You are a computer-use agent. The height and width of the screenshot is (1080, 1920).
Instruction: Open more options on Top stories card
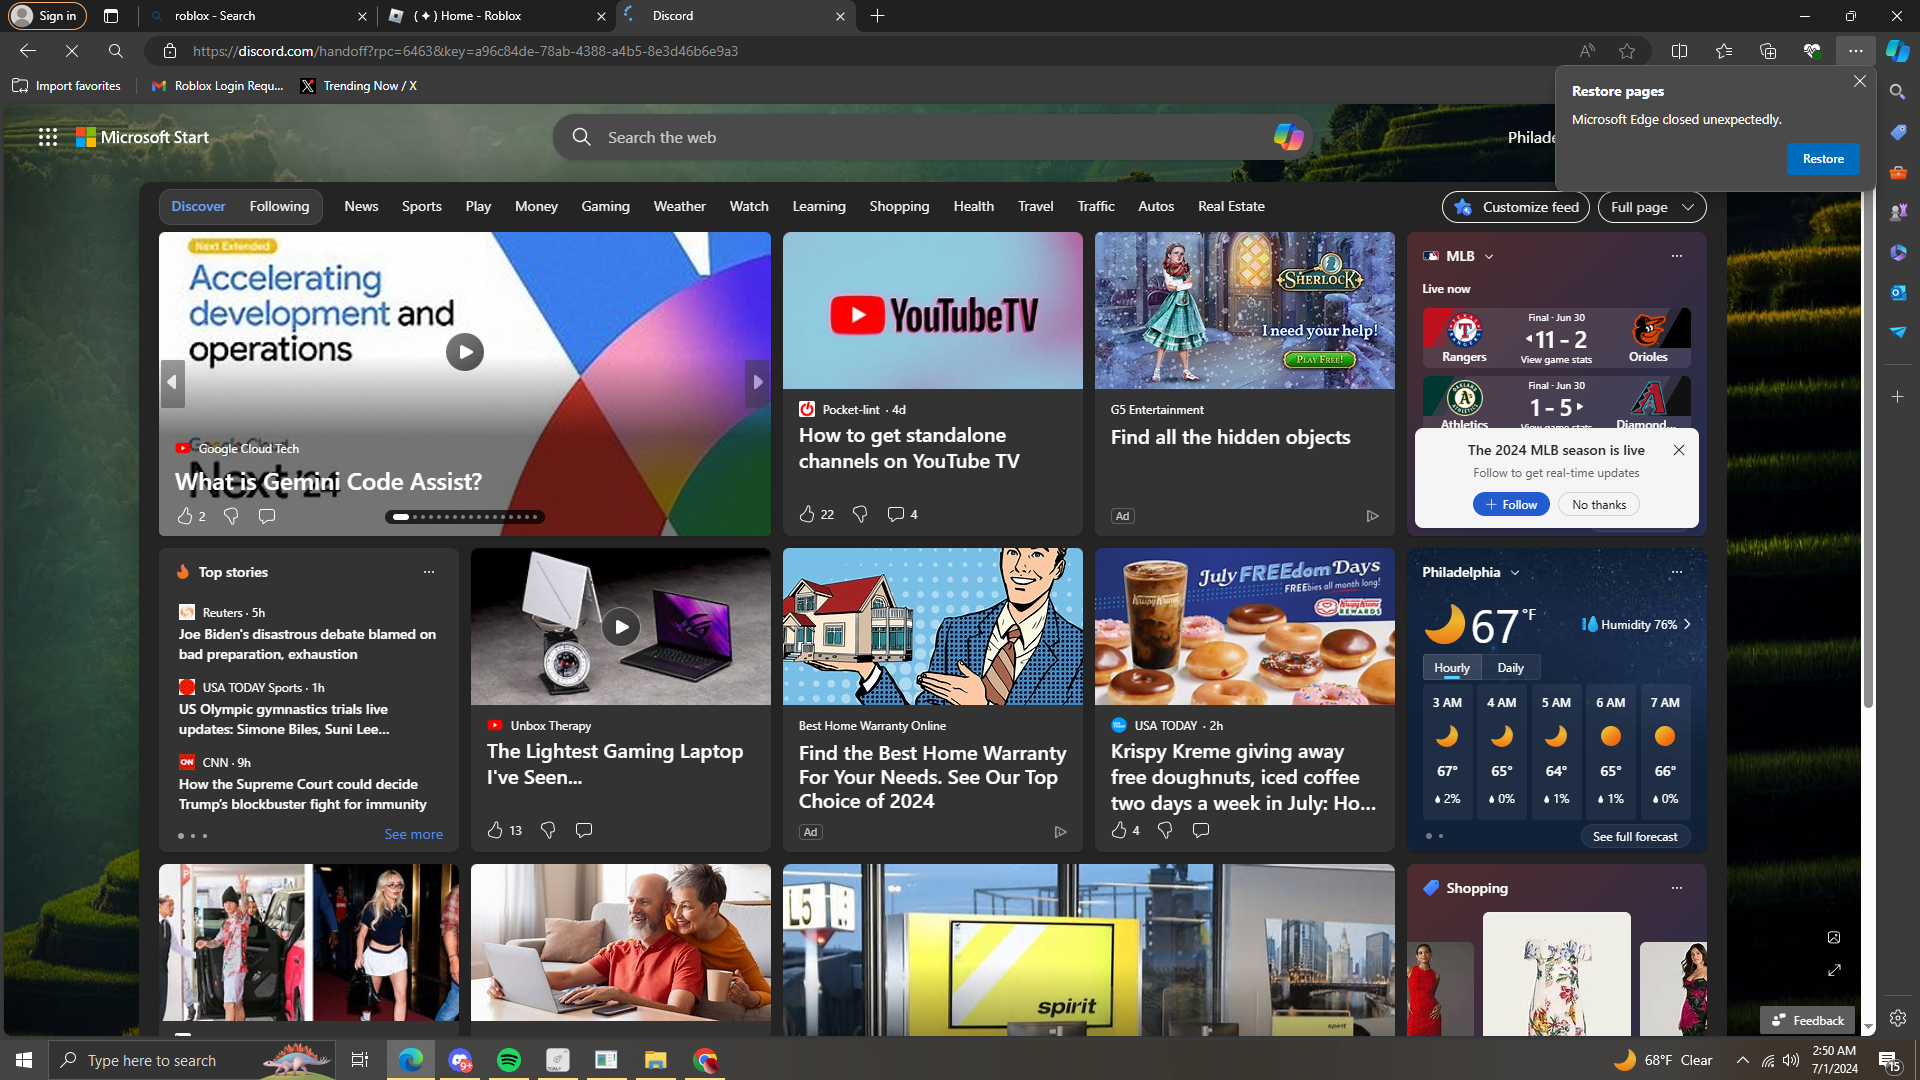click(x=429, y=572)
